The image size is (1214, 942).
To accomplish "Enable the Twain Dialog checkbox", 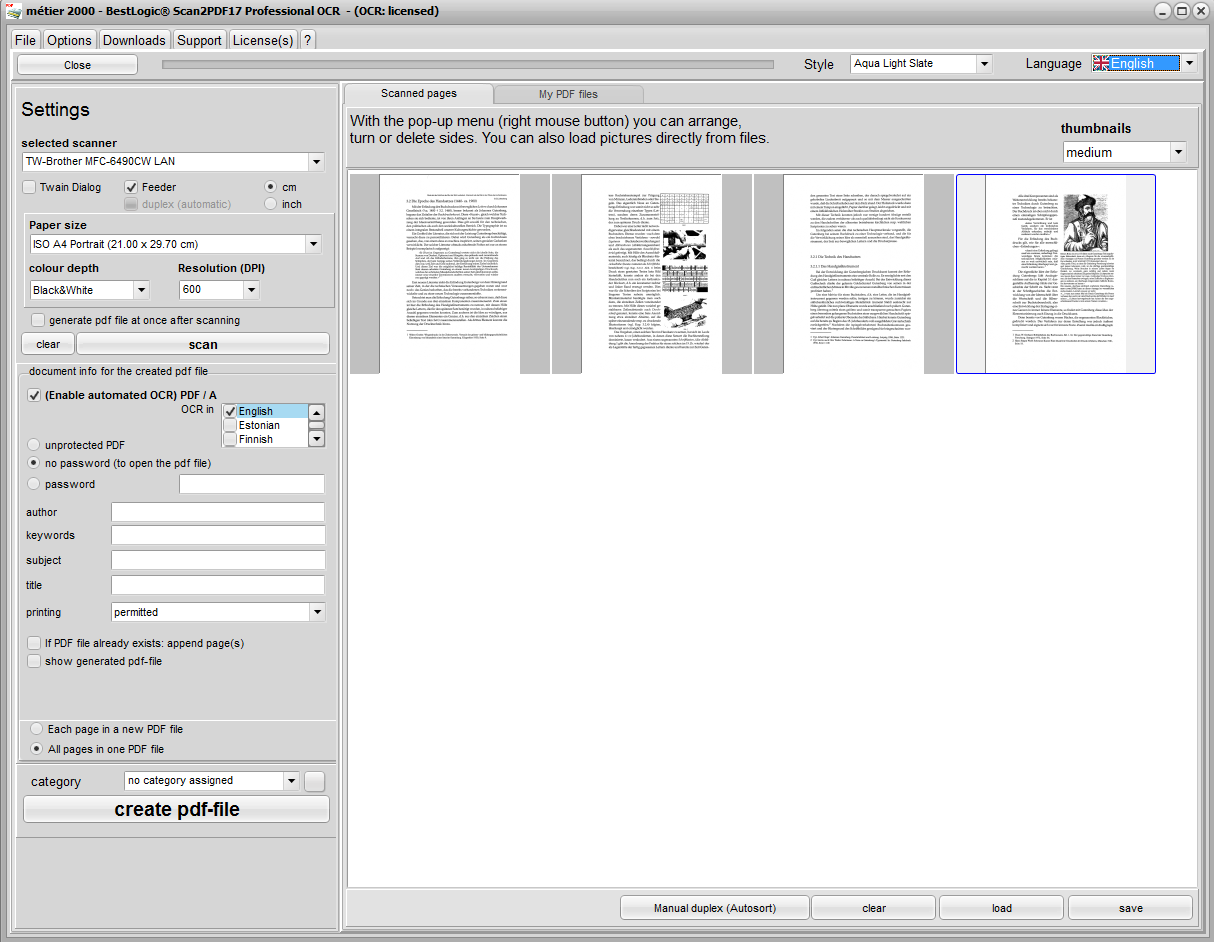I will pos(30,187).
